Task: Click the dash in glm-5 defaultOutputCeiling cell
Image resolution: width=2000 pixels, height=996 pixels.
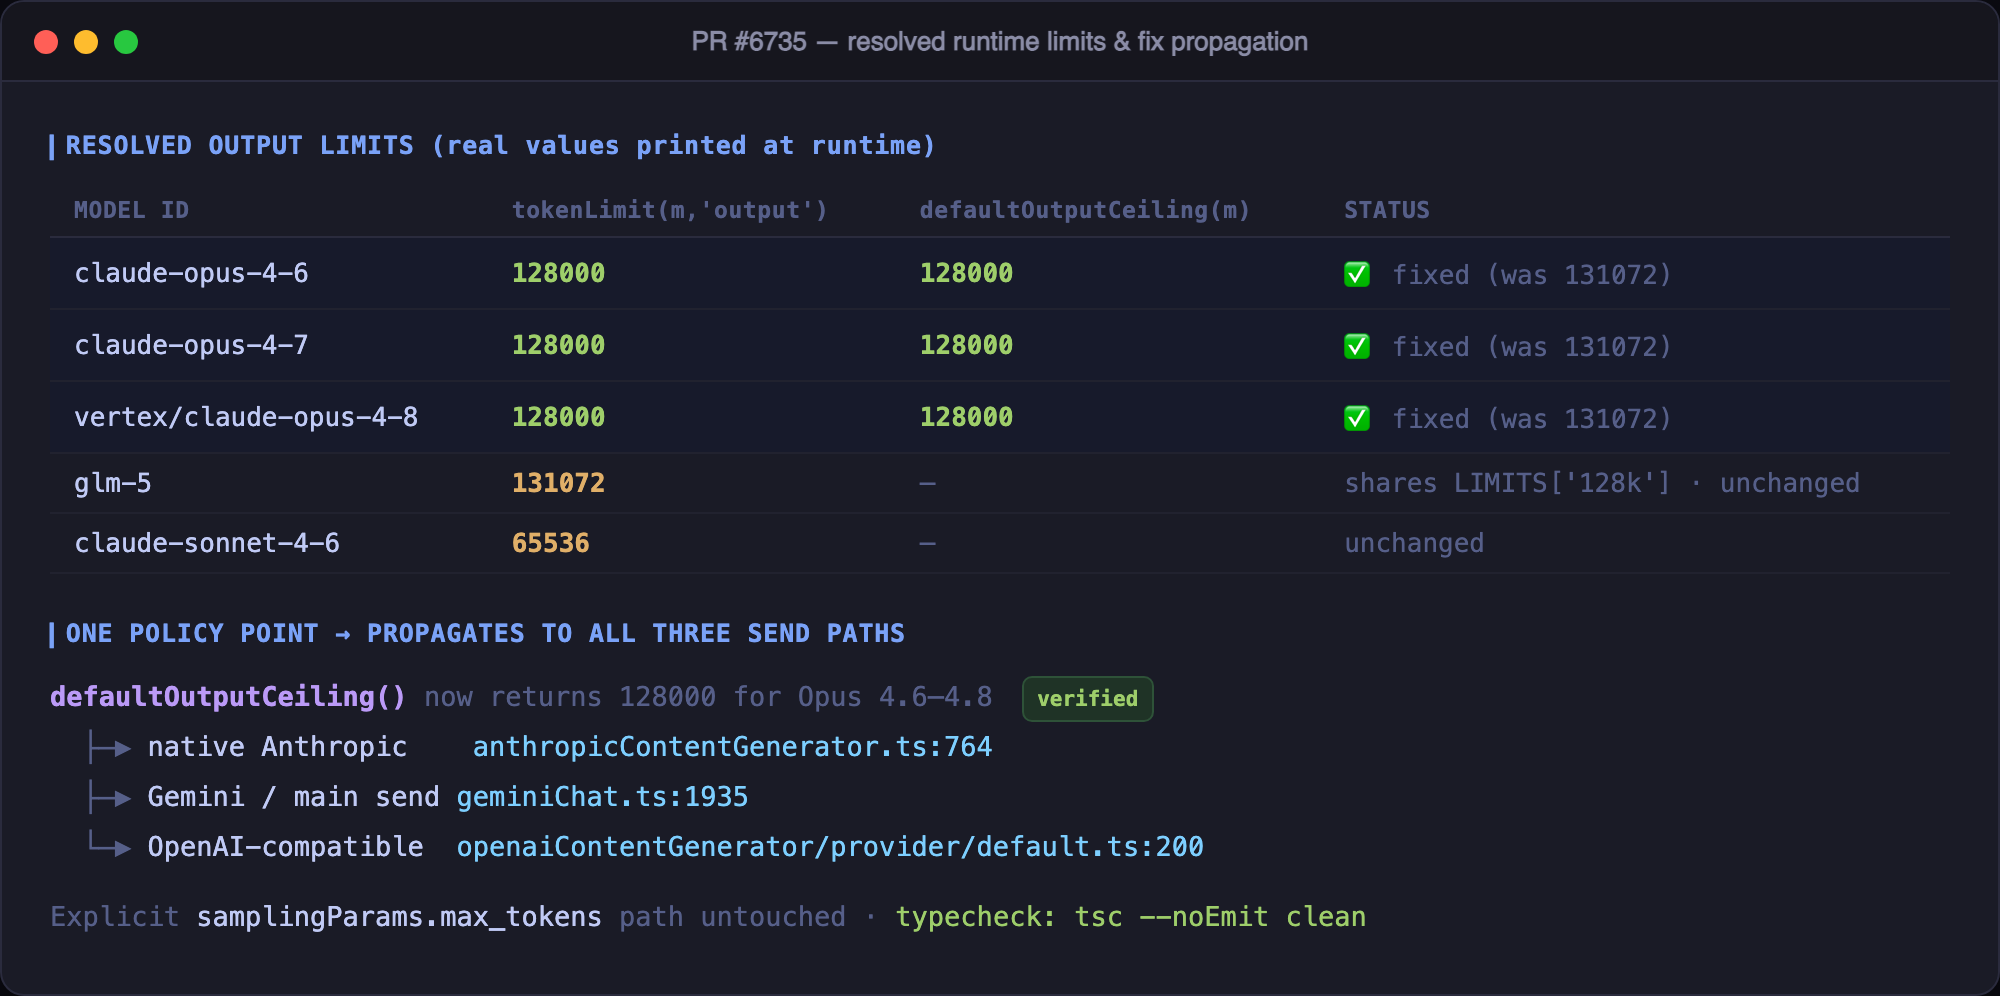Action: point(928,484)
